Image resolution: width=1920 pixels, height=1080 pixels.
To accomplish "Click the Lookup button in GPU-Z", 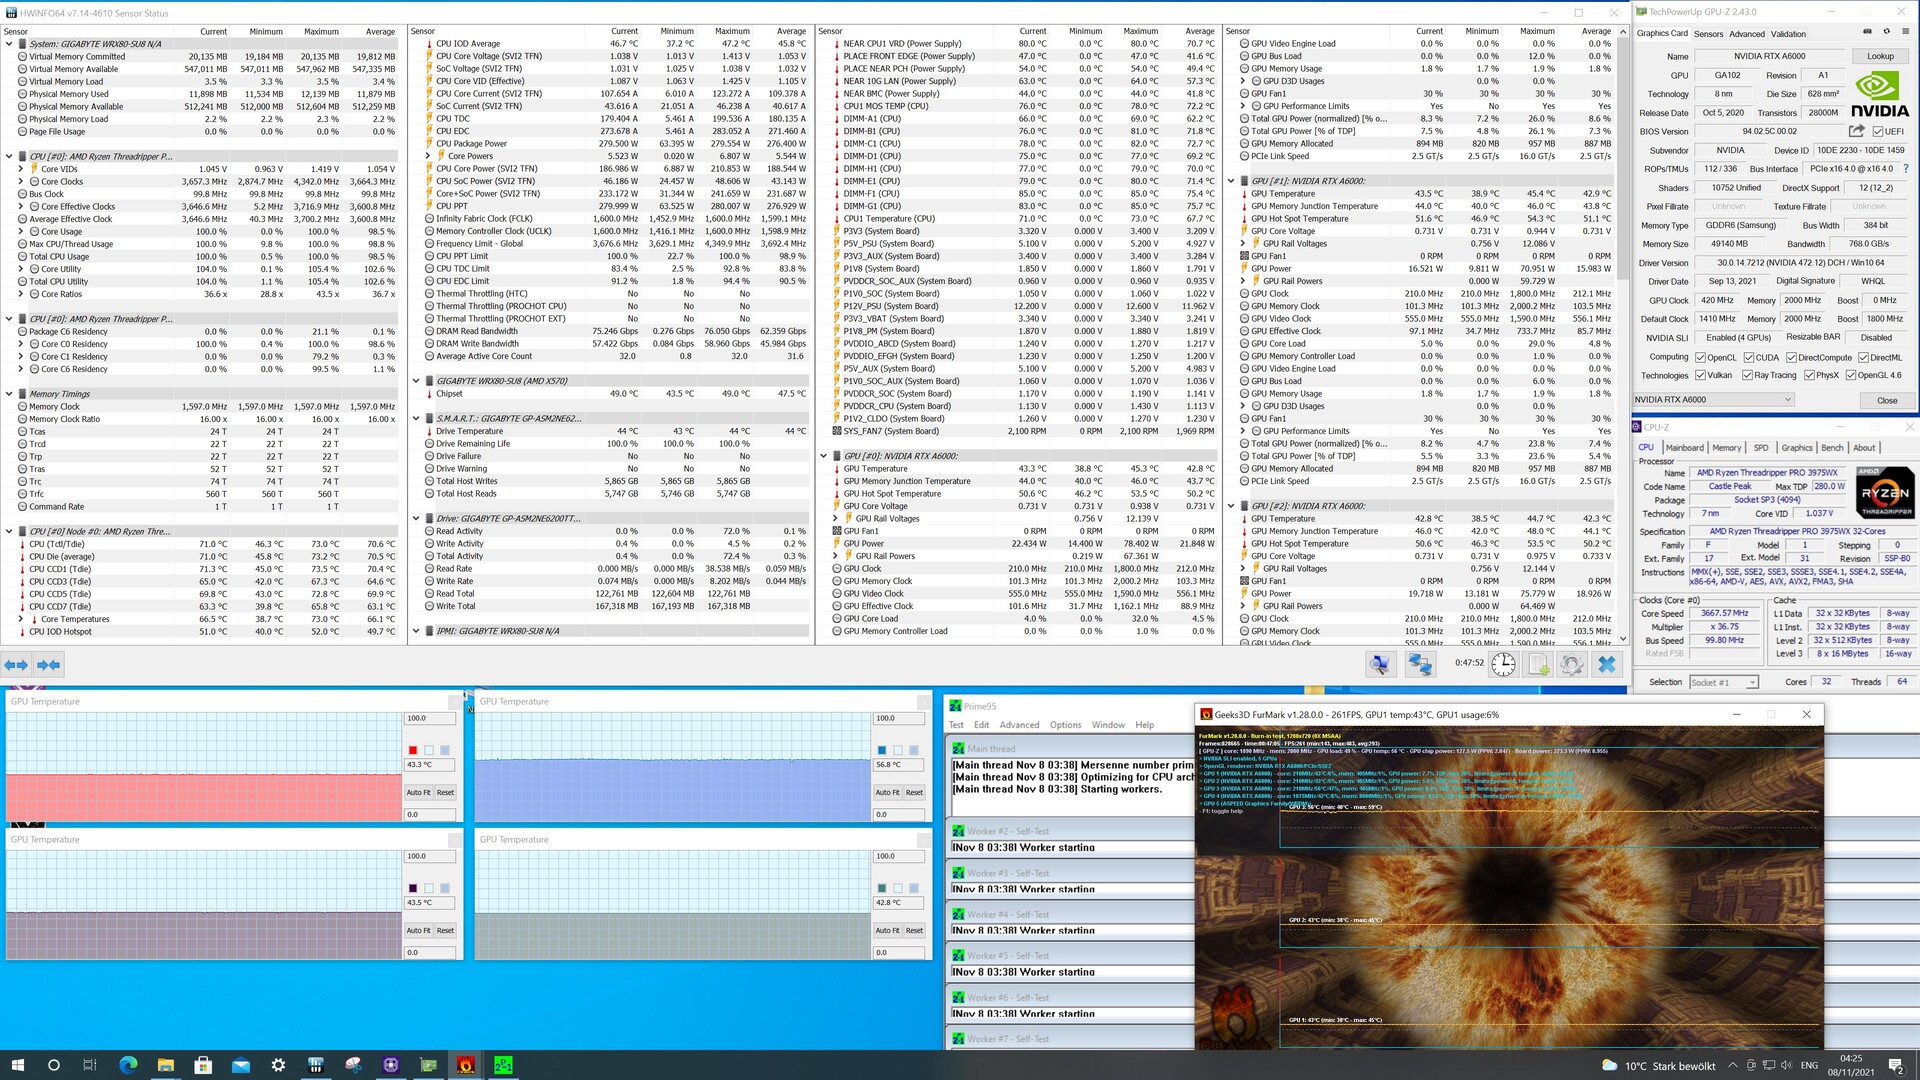I will (x=1880, y=57).
